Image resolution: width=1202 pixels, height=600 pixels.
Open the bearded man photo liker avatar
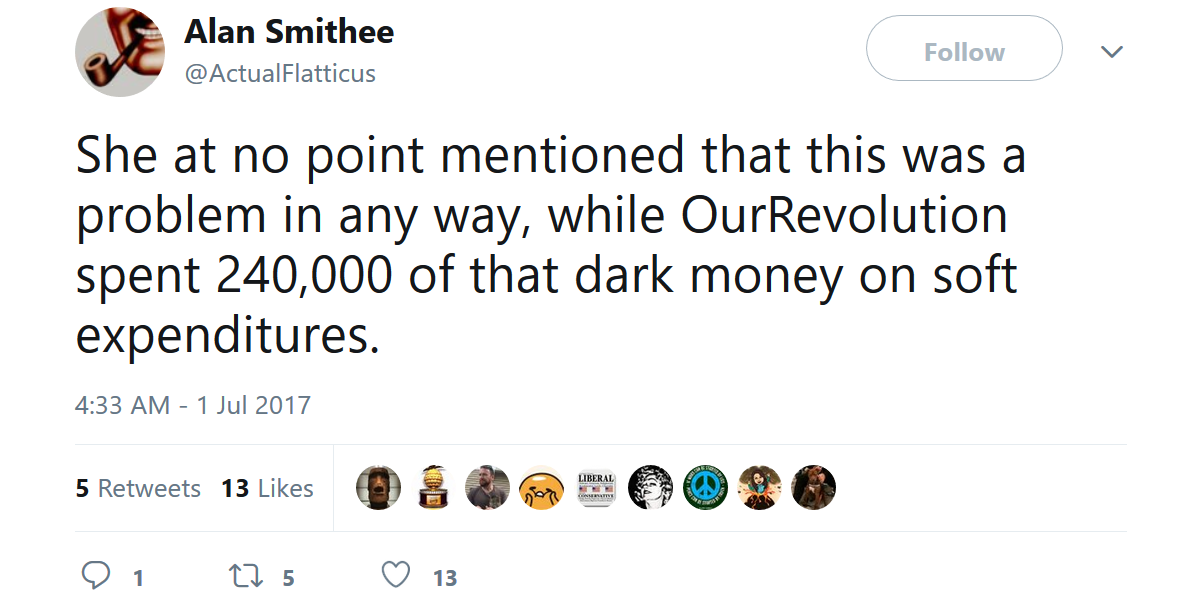coord(487,488)
